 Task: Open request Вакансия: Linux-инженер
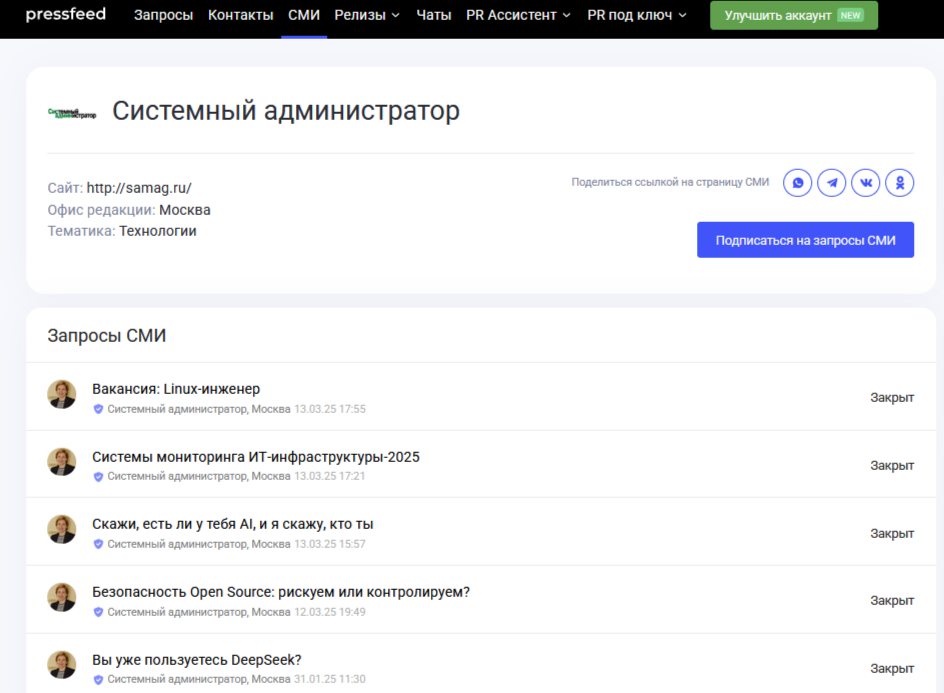click(176, 389)
